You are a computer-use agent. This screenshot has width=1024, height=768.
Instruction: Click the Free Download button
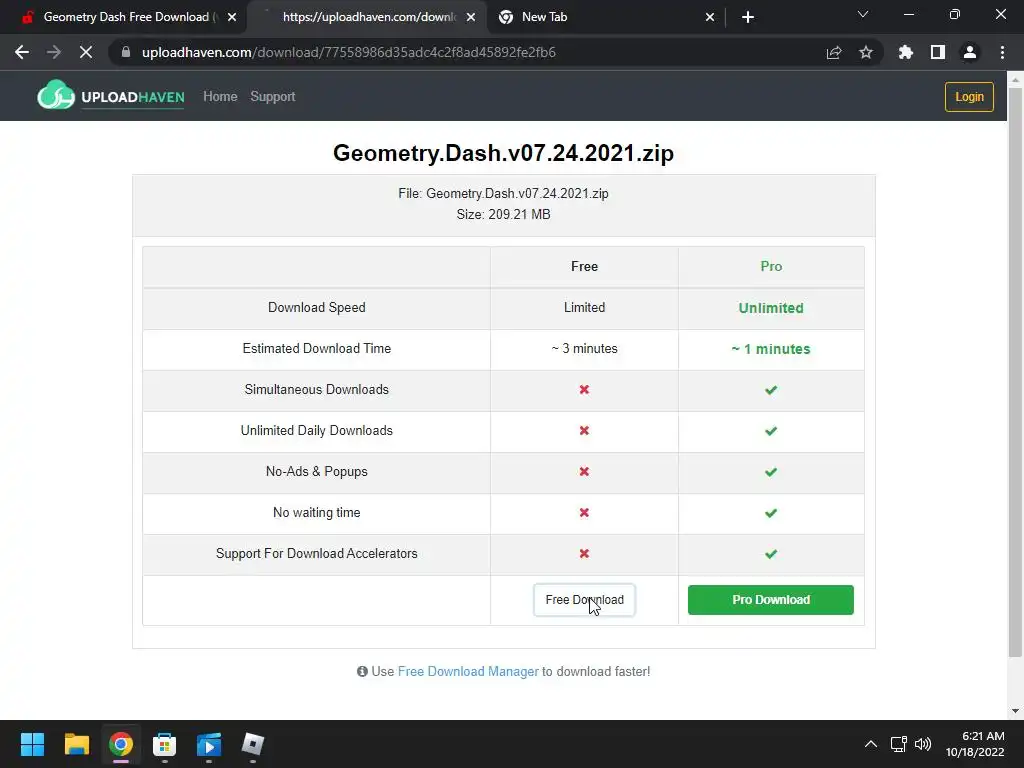pyautogui.click(x=584, y=600)
